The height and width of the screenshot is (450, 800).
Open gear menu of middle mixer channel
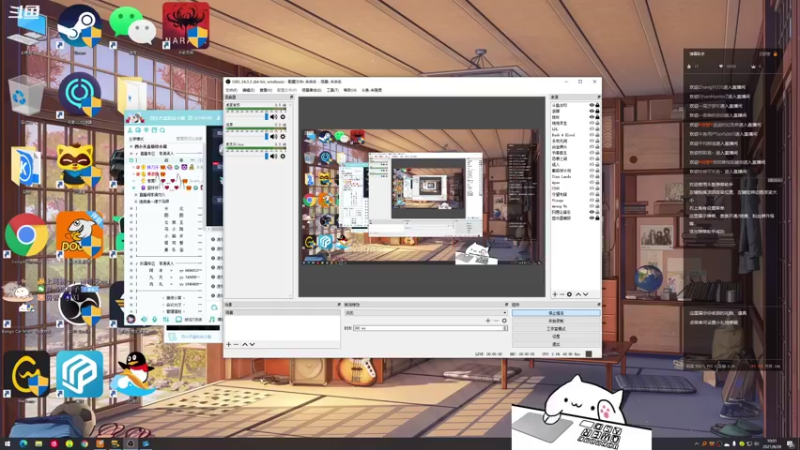(x=283, y=137)
